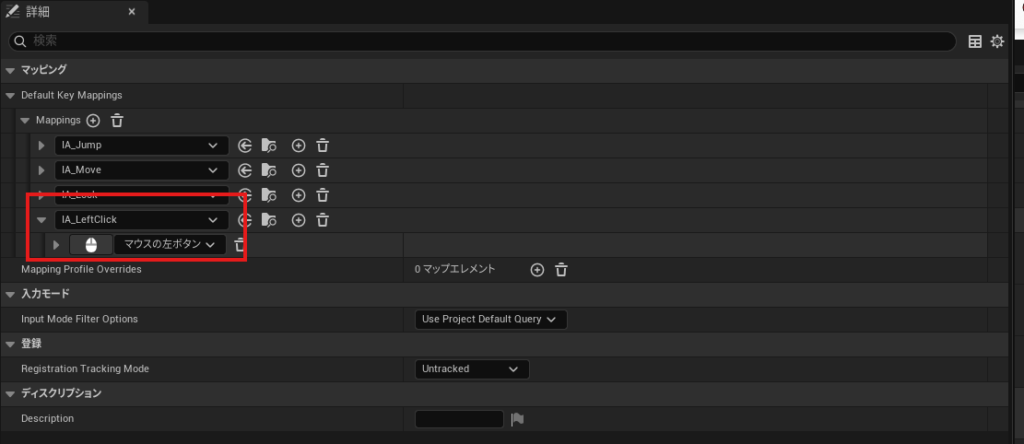This screenshot has width=1024, height=444.
Task: Add a key binding to IA_LeftClick row
Action: [x=298, y=220]
